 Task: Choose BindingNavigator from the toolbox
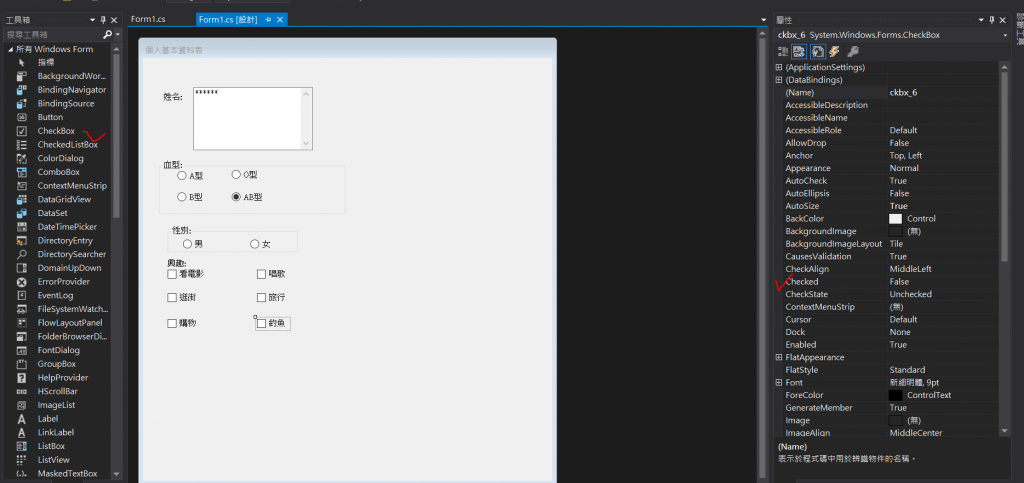(x=63, y=90)
